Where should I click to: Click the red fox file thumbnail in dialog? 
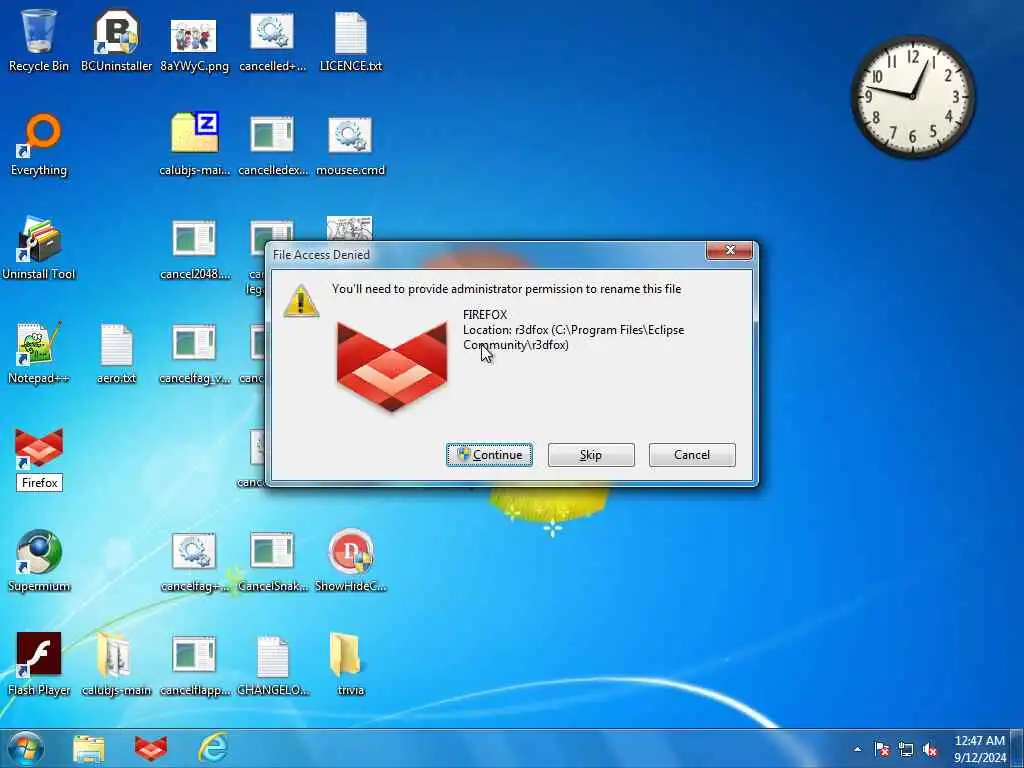coord(392,368)
